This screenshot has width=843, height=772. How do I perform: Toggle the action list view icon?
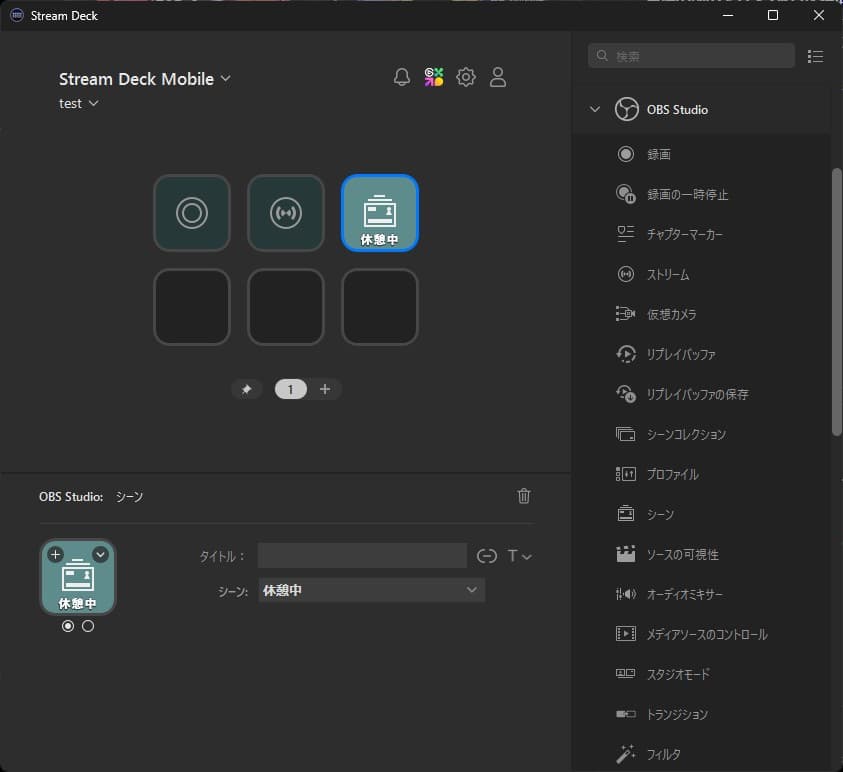[x=816, y=56]
